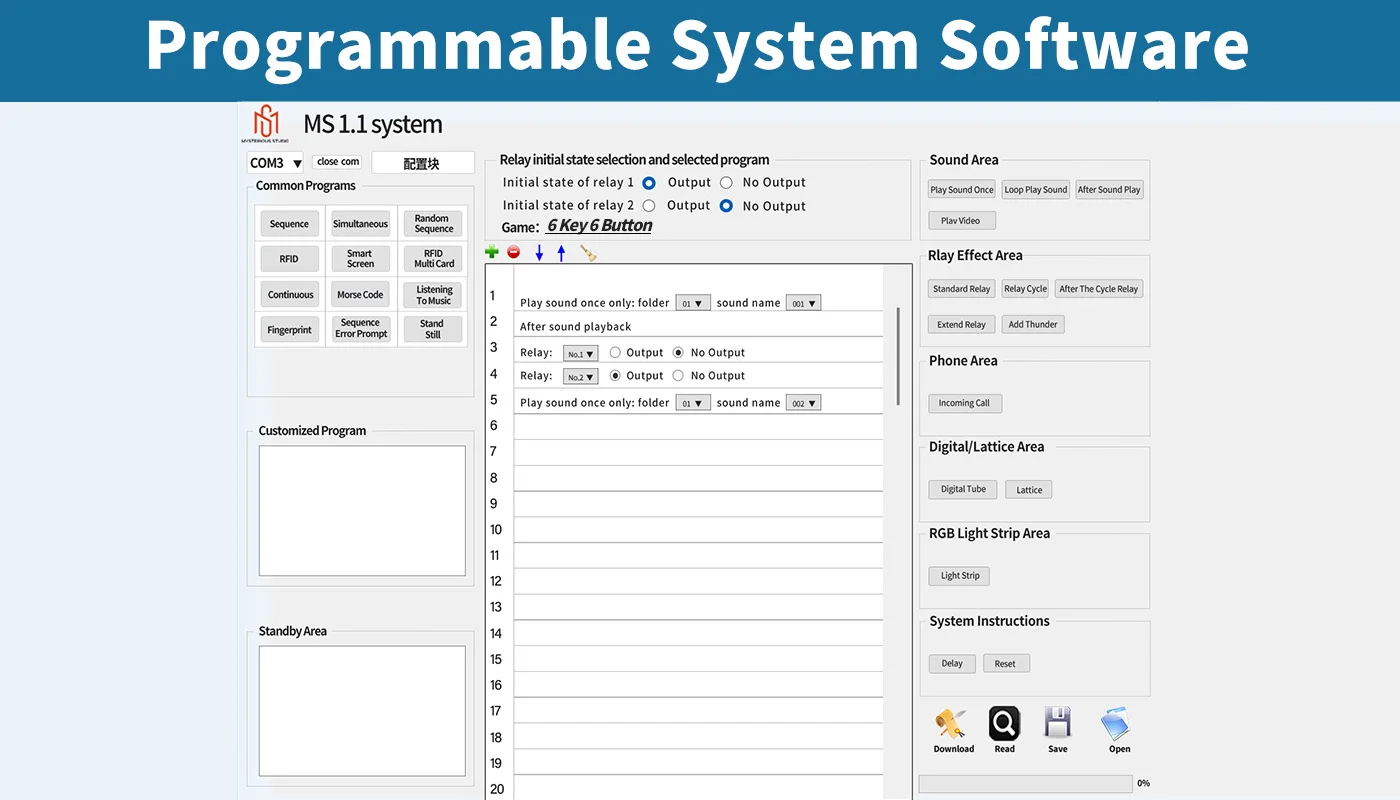
Task: Open the sound name 001 dropdown
Action: click(x=803, y=303)
